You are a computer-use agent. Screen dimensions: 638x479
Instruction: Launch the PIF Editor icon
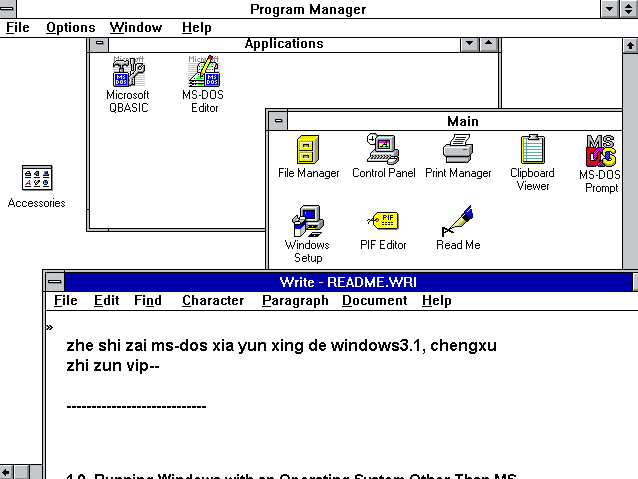[x=383, y=222]
